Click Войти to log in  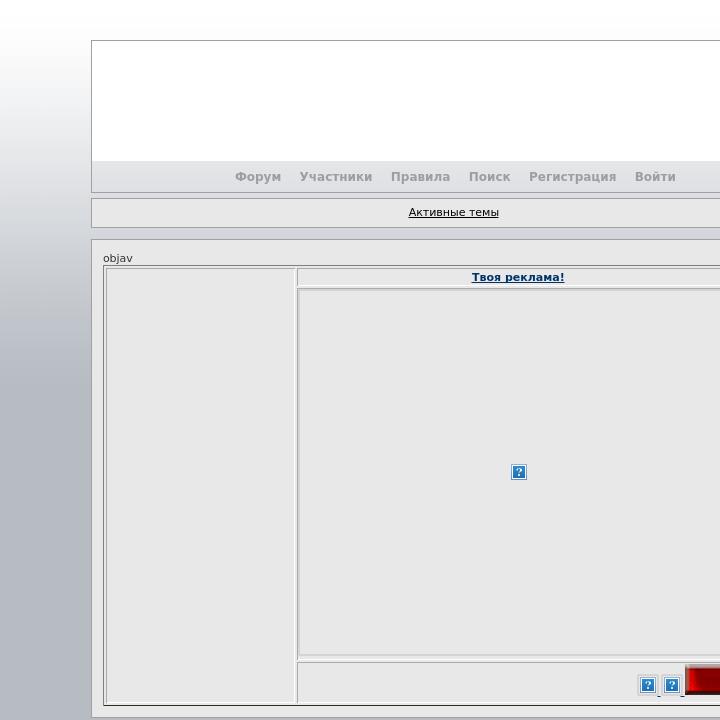point(655,177)
